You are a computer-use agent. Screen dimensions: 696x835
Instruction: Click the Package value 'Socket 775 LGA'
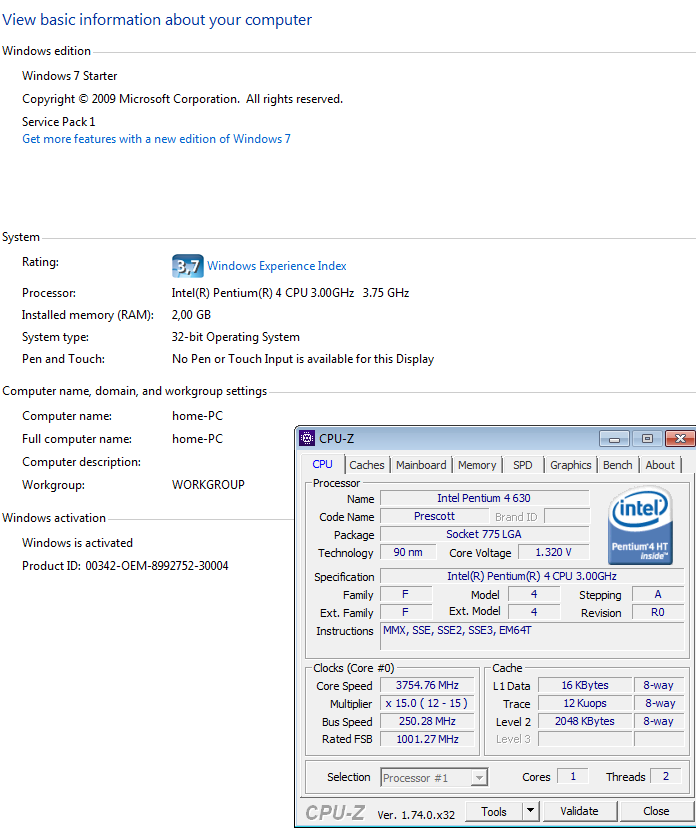[x=484, y=534]
